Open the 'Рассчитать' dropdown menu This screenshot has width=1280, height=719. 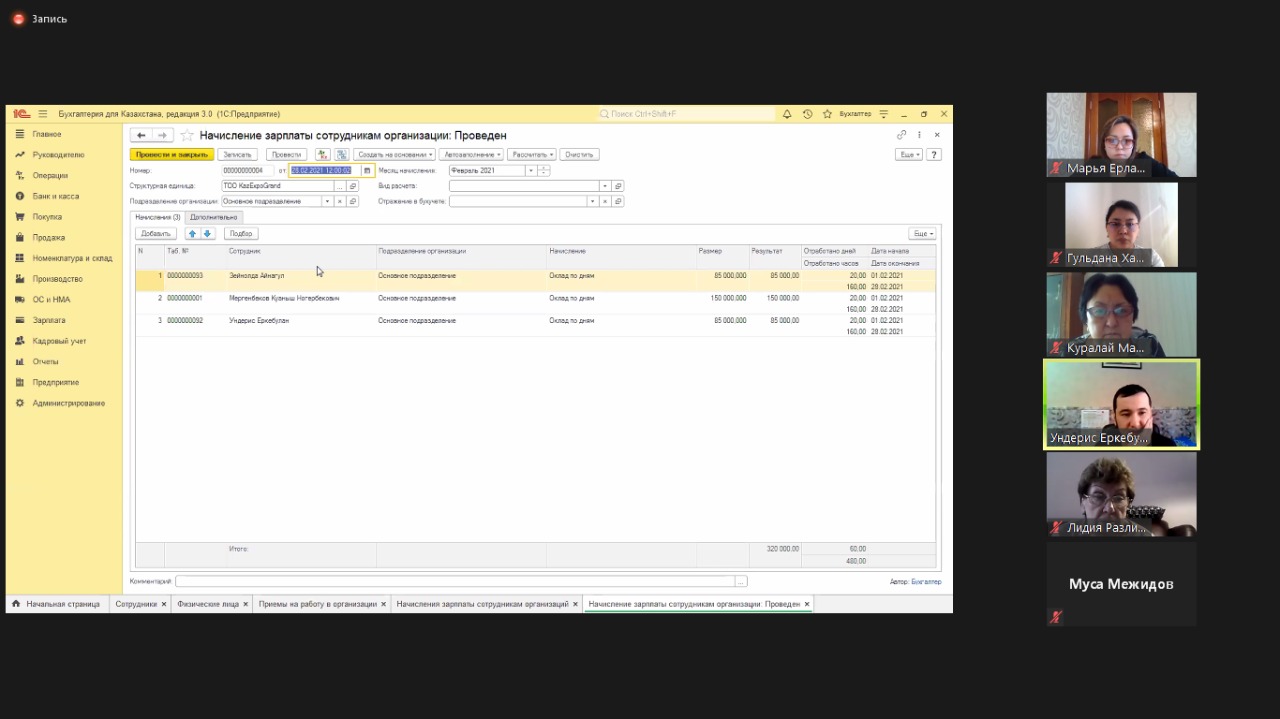(531, 155)
